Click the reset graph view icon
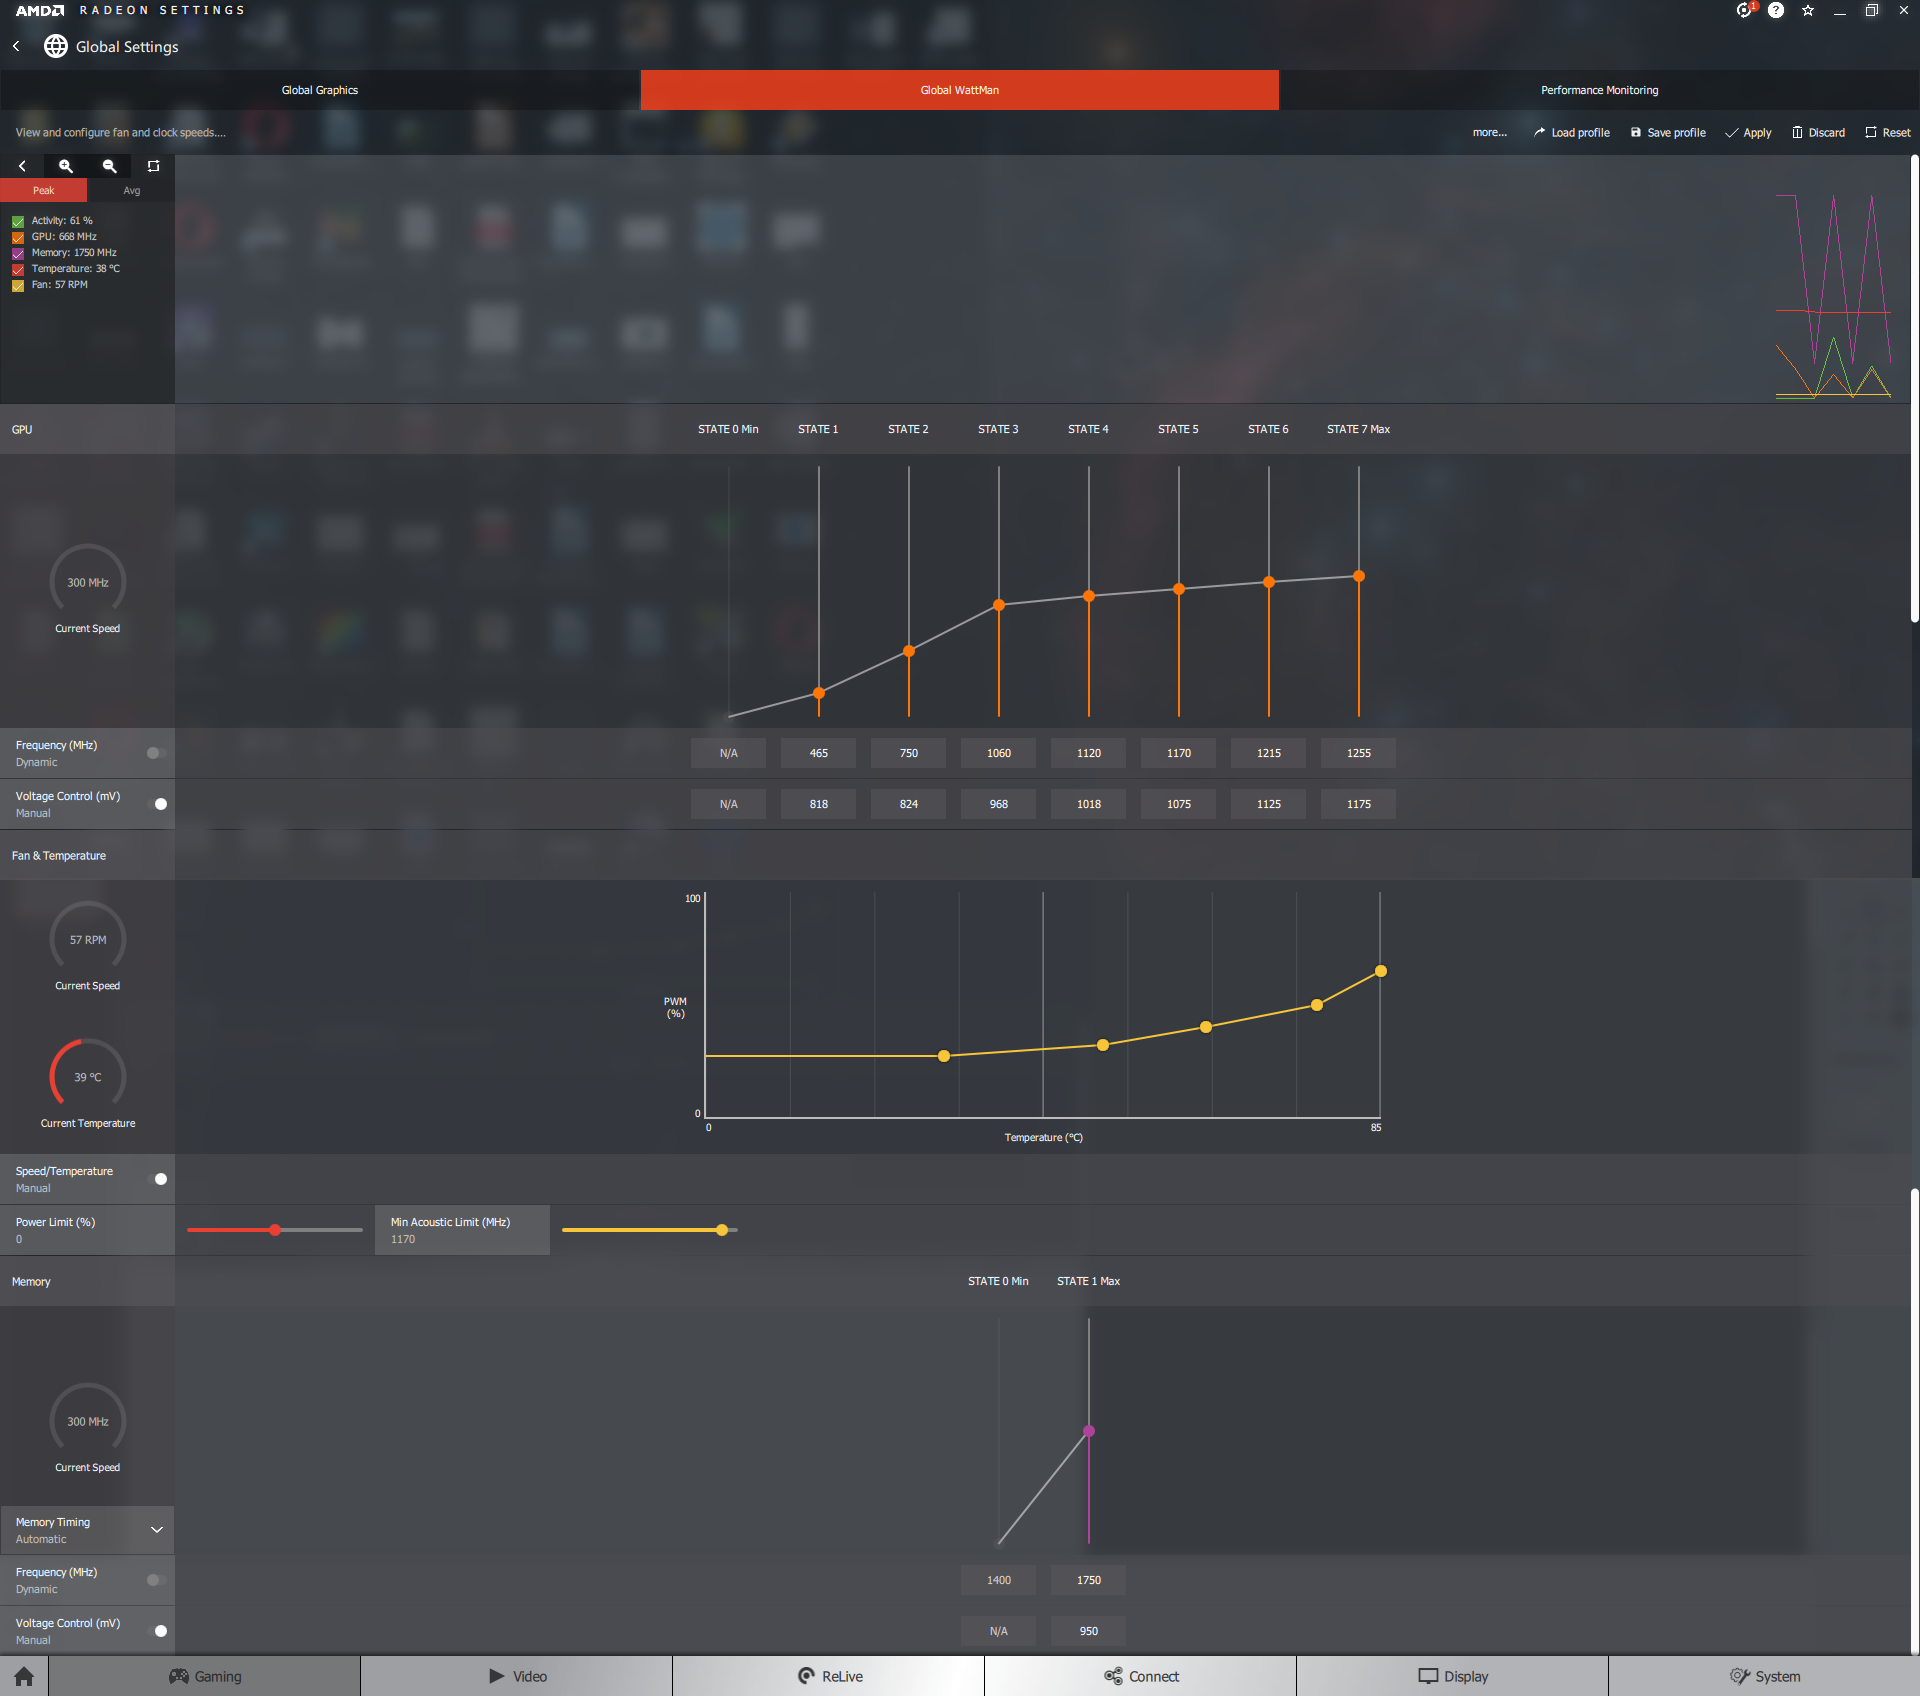This screenshot has height=1696, width=1920. (x=153, y=166)
